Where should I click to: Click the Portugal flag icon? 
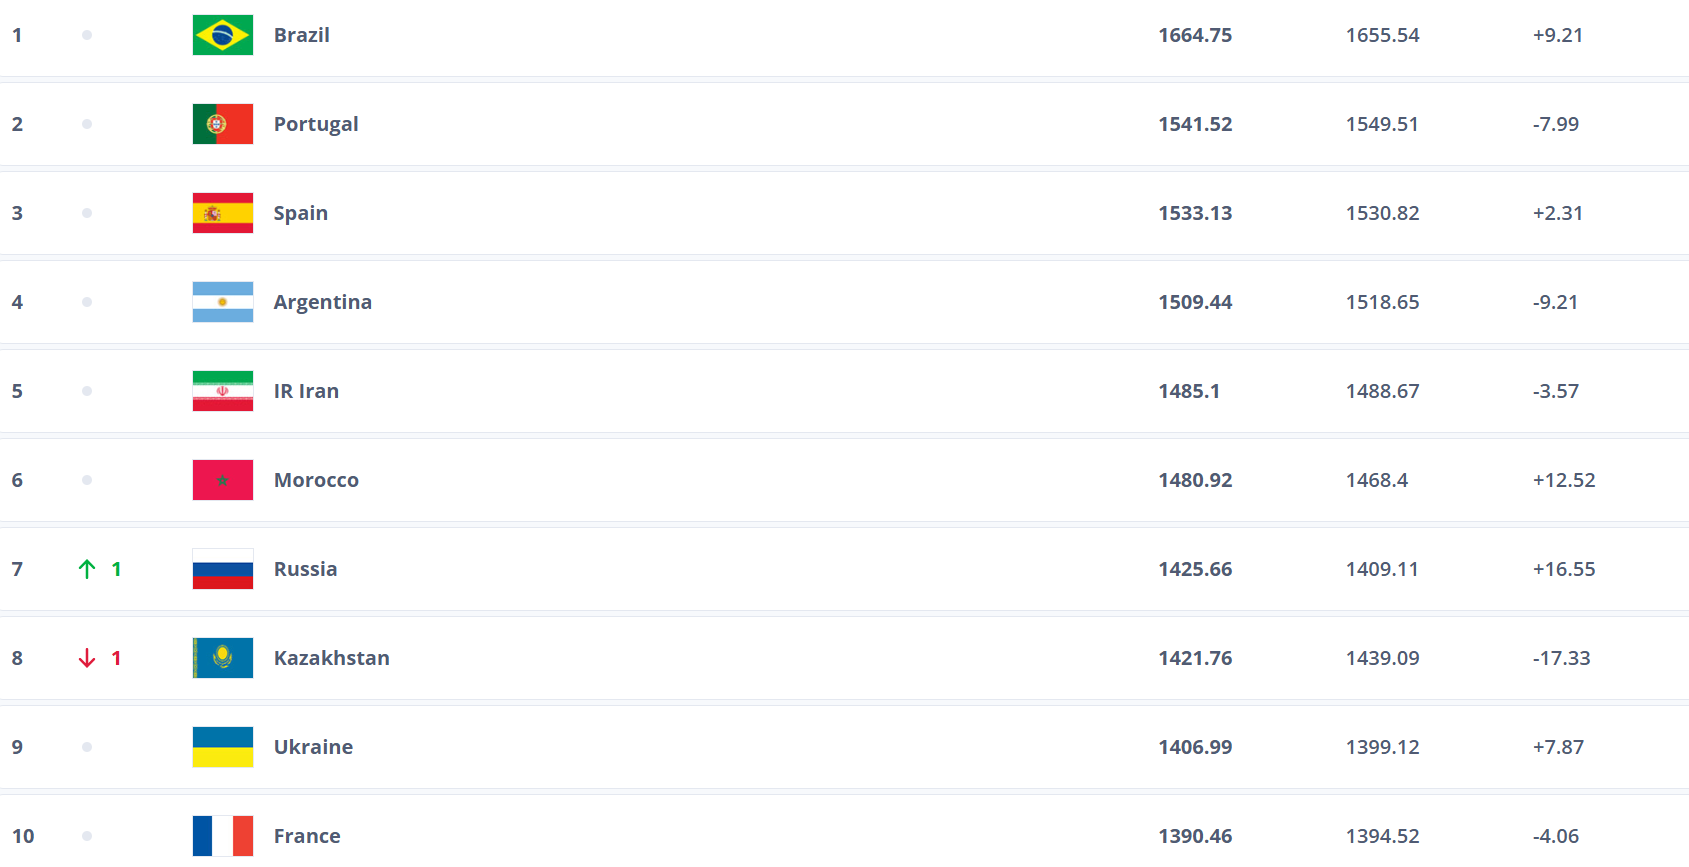[222, 124]
